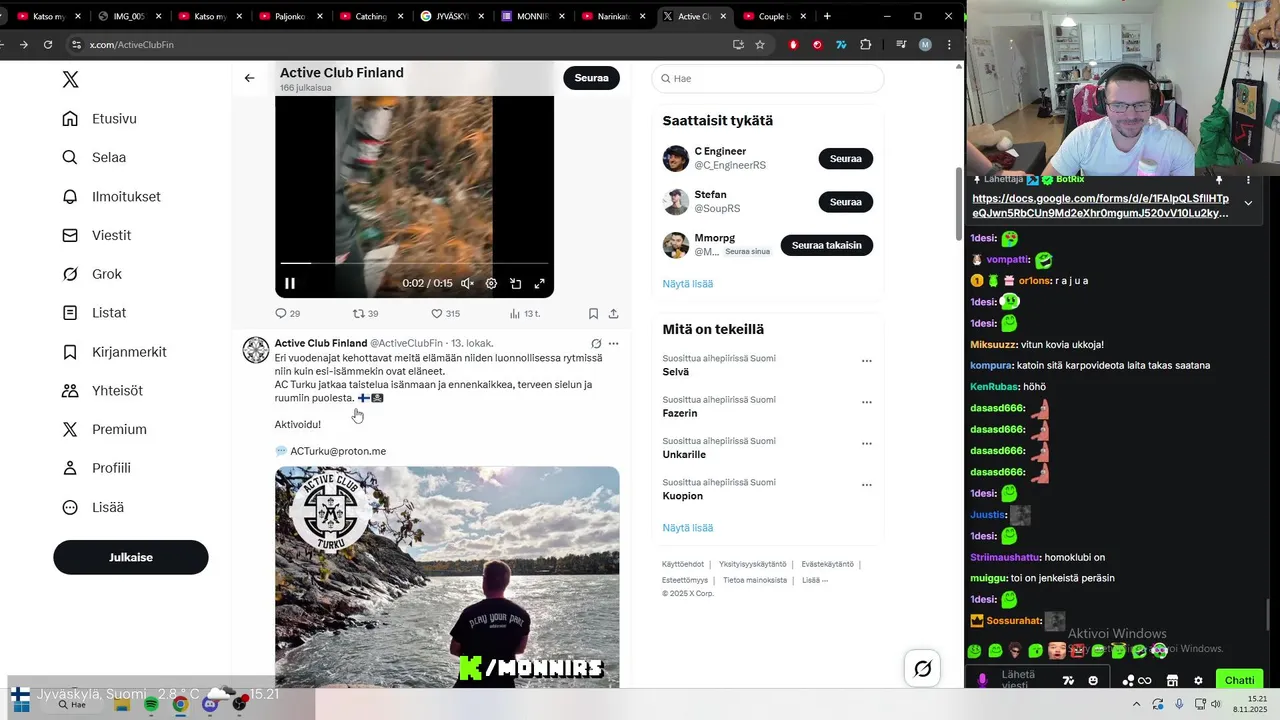Bookmark the video post
Viewport: 1280px width, 720px height.
[x=593, y=313]
